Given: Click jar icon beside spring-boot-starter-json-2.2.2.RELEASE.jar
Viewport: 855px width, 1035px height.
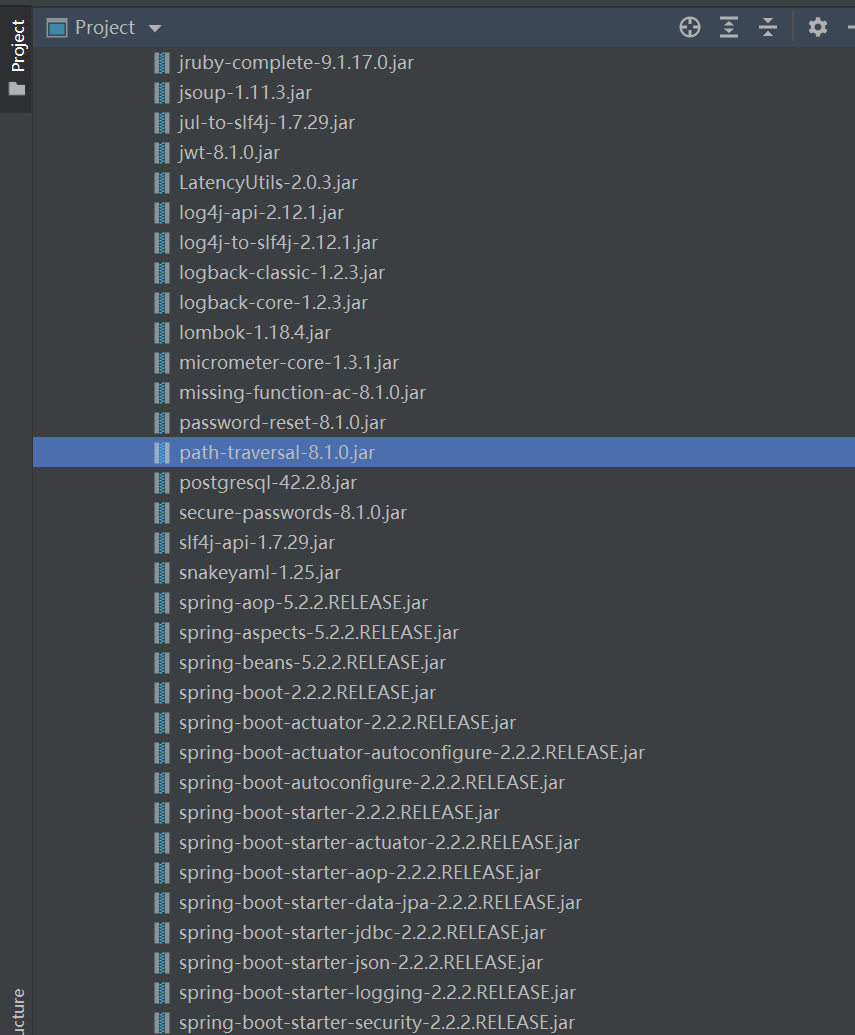Looking at the screenshot, I should pyautogui.click(x=162, y=962).
